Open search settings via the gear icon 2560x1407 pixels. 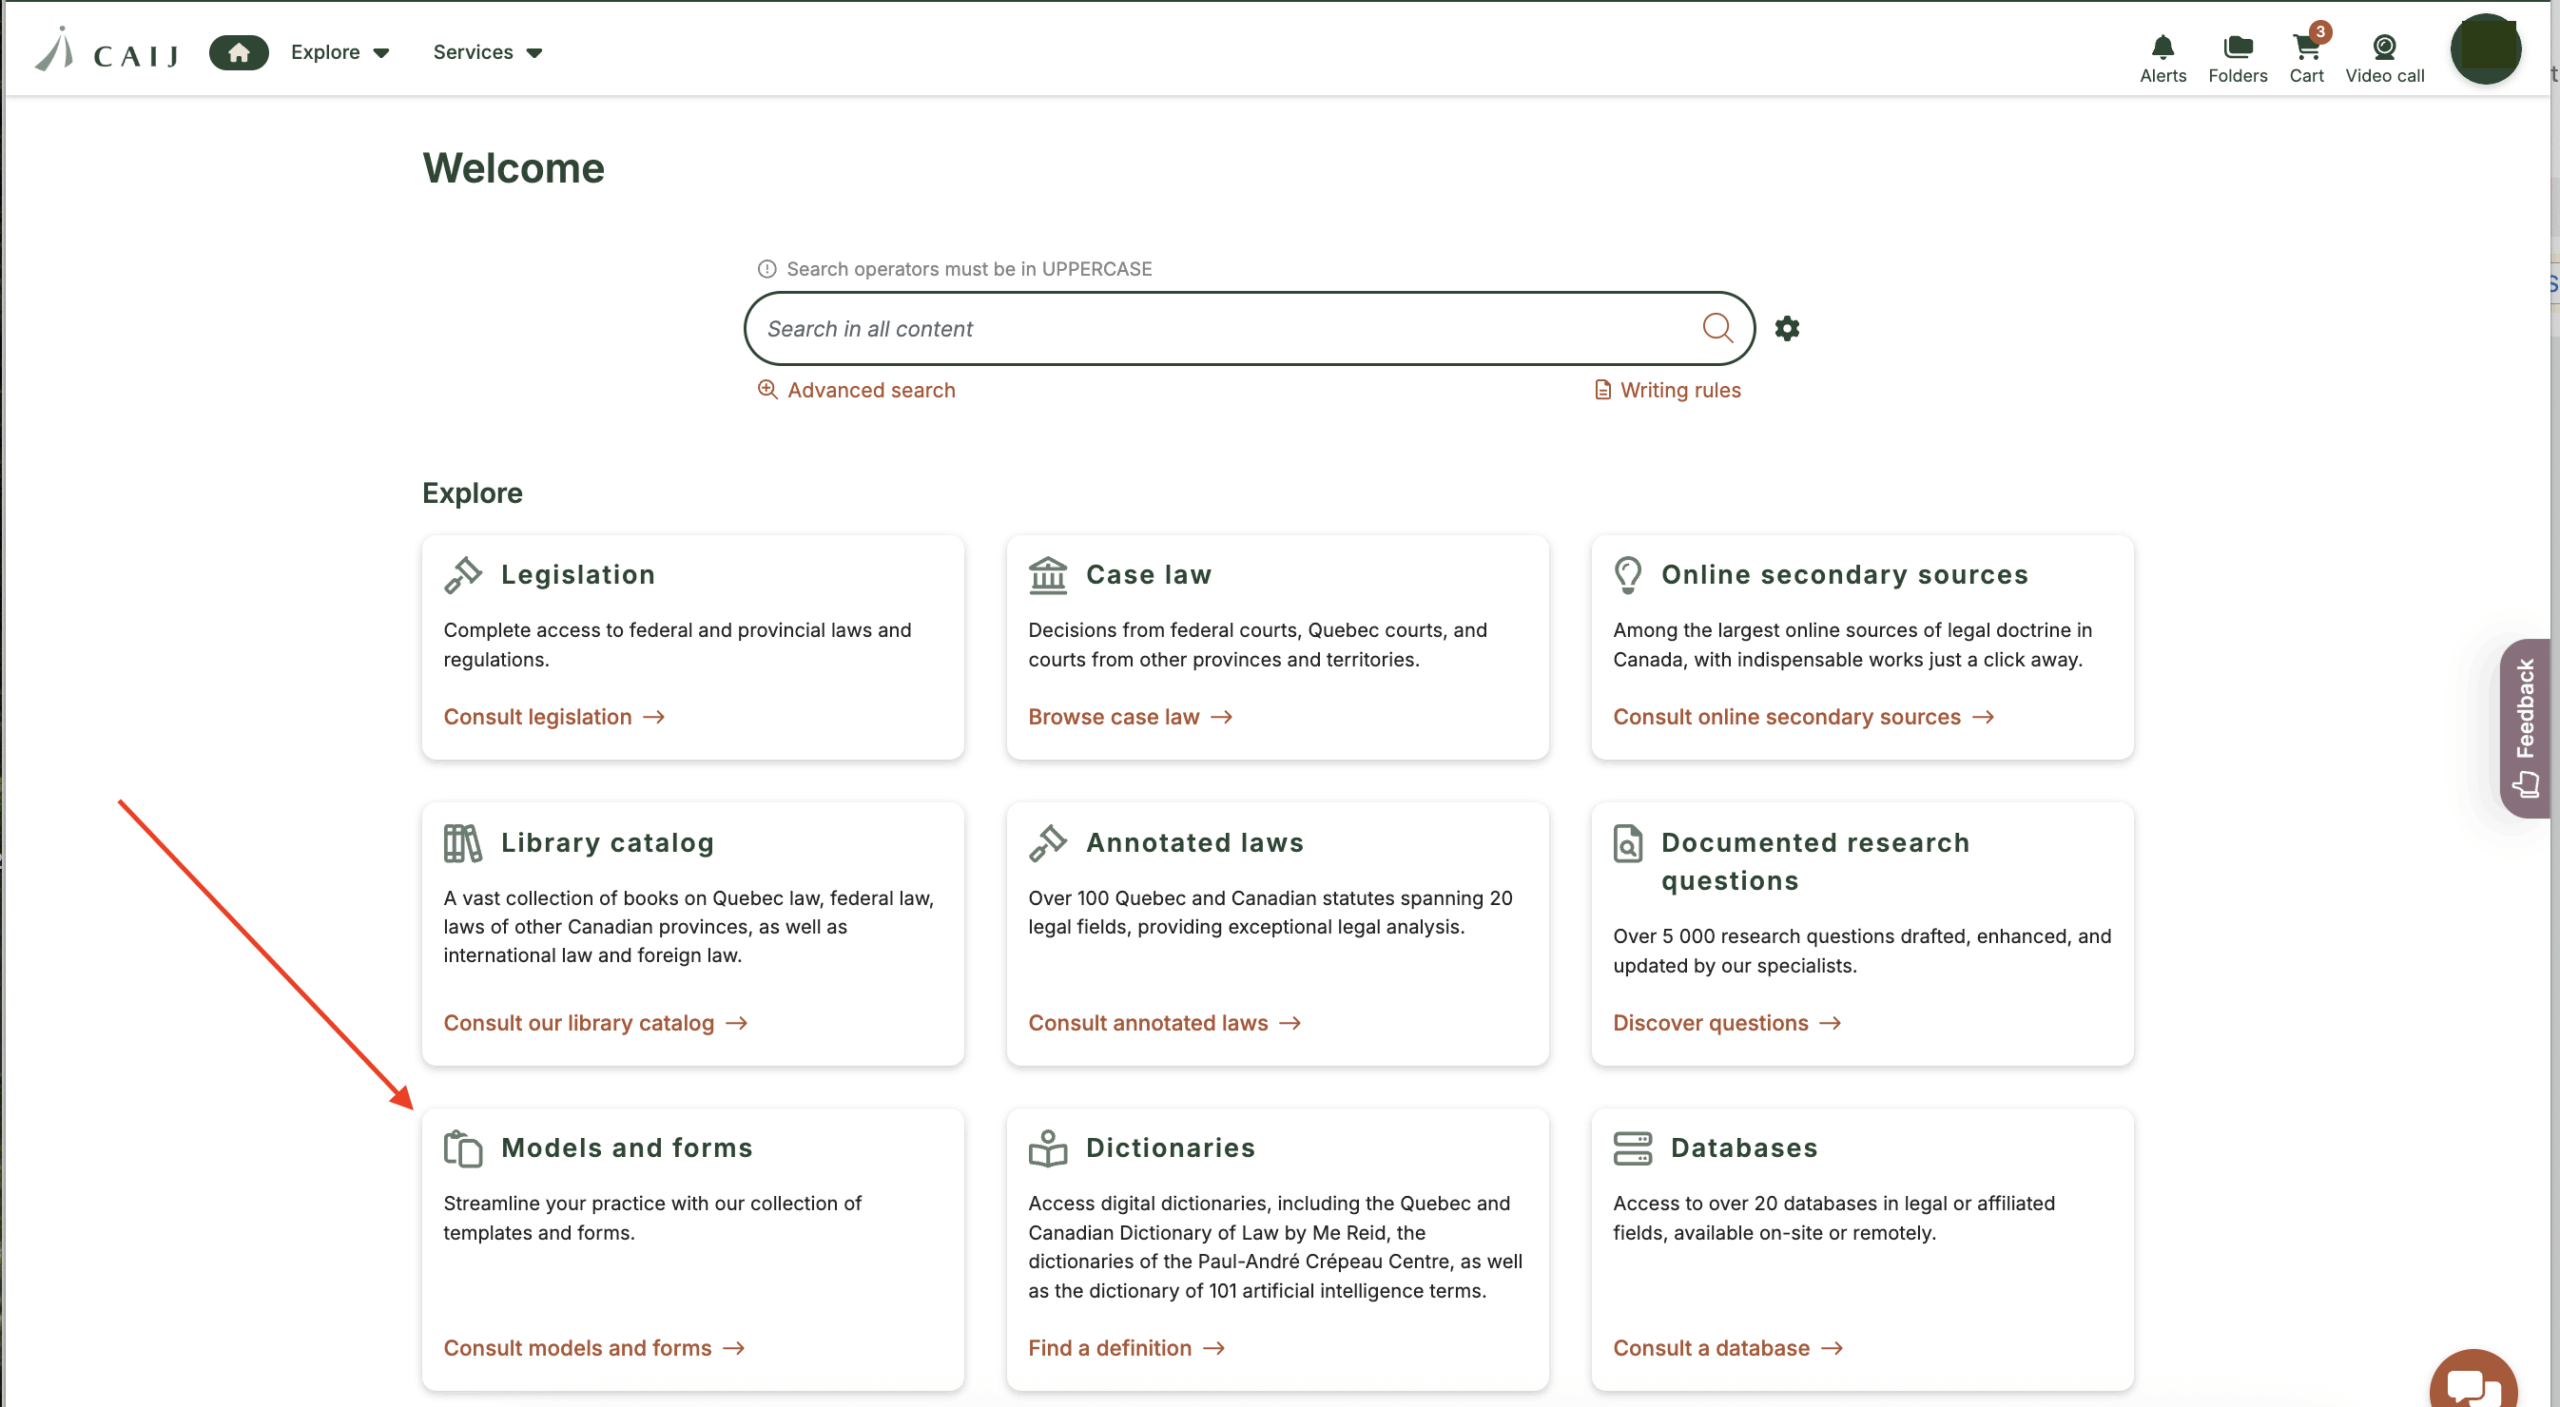tap(1787, 327)
